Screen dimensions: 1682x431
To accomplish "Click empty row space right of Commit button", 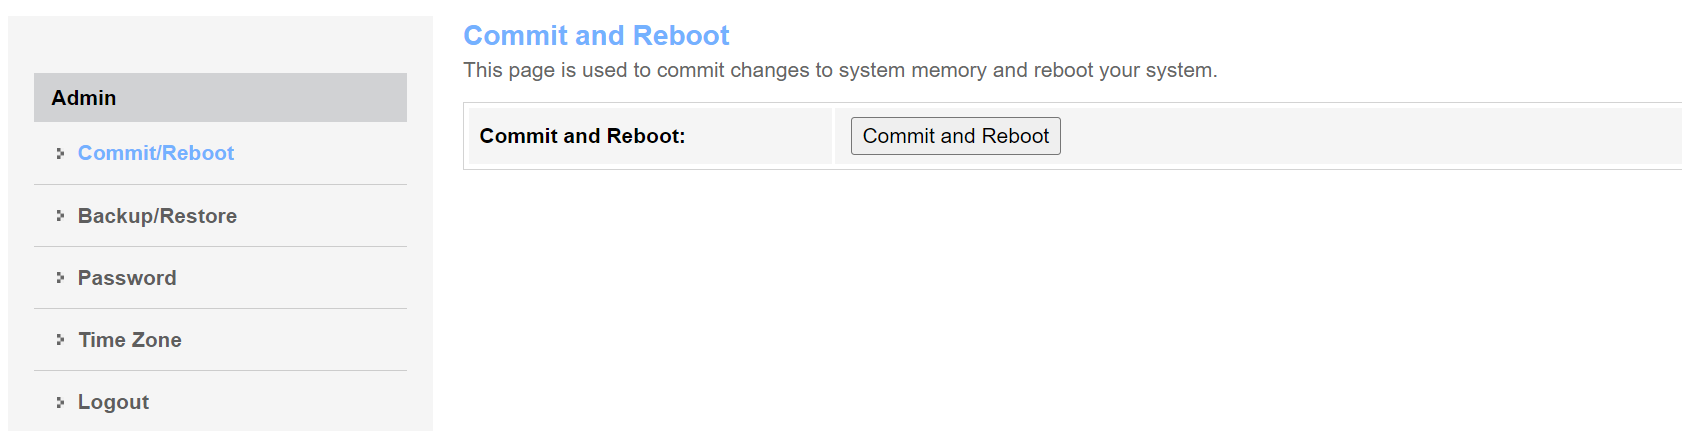I will click(1350, 136).
